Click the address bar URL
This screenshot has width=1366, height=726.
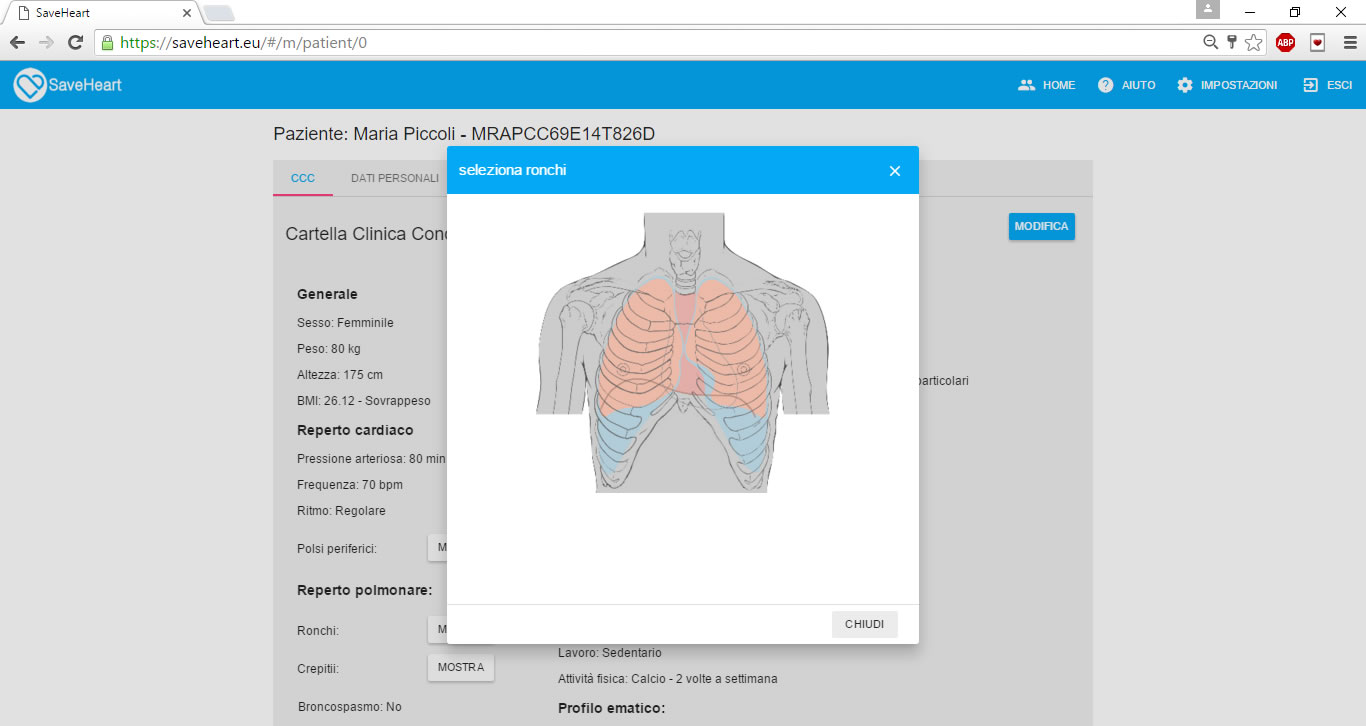[x=244, y=43]
